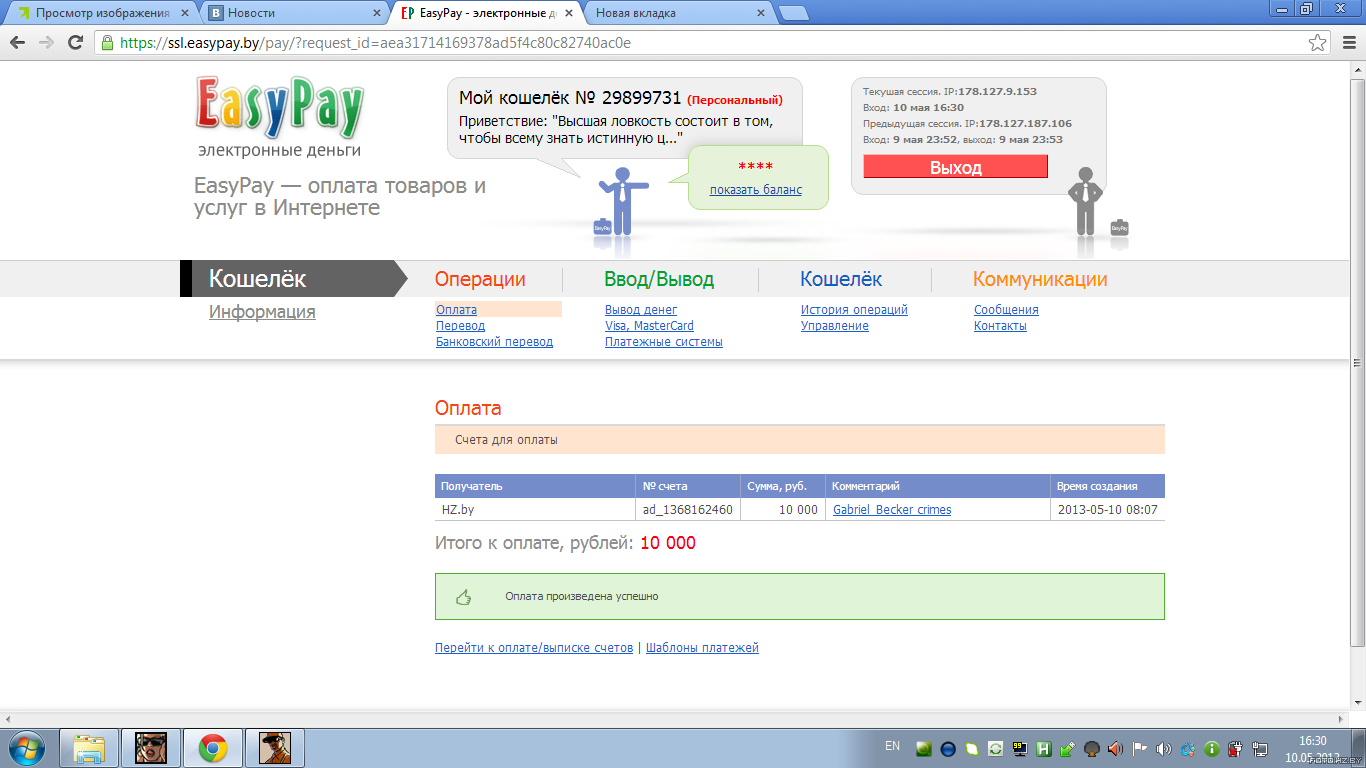Open the Перевод link
1366x768 pixels.
point(460,326)
